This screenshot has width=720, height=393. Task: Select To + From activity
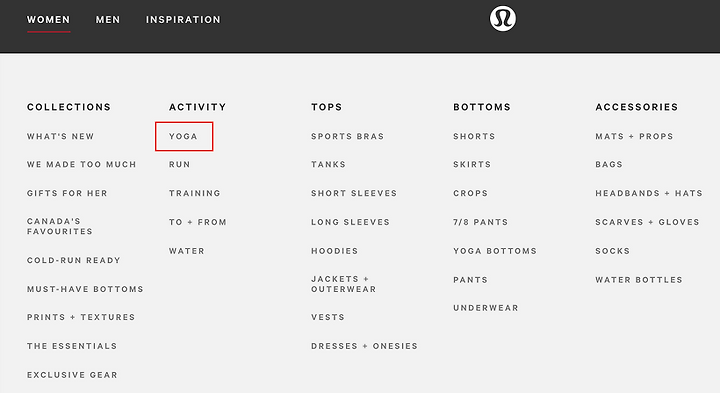point(198,222)
